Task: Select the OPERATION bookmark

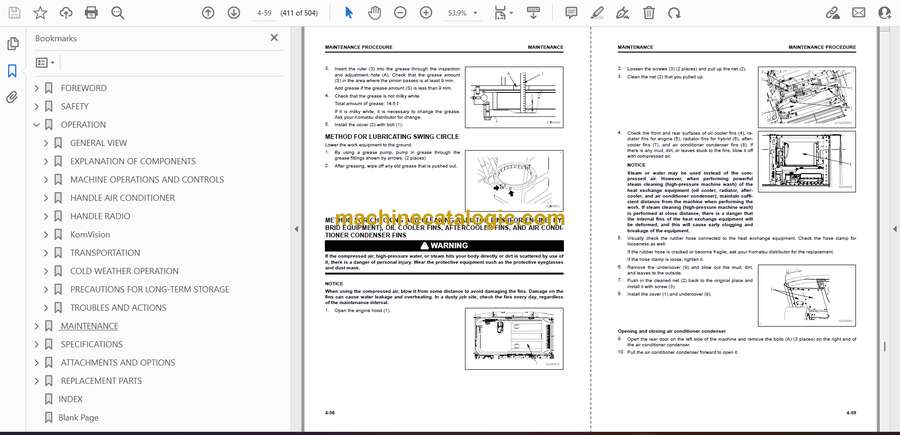Action: point(83,125)
